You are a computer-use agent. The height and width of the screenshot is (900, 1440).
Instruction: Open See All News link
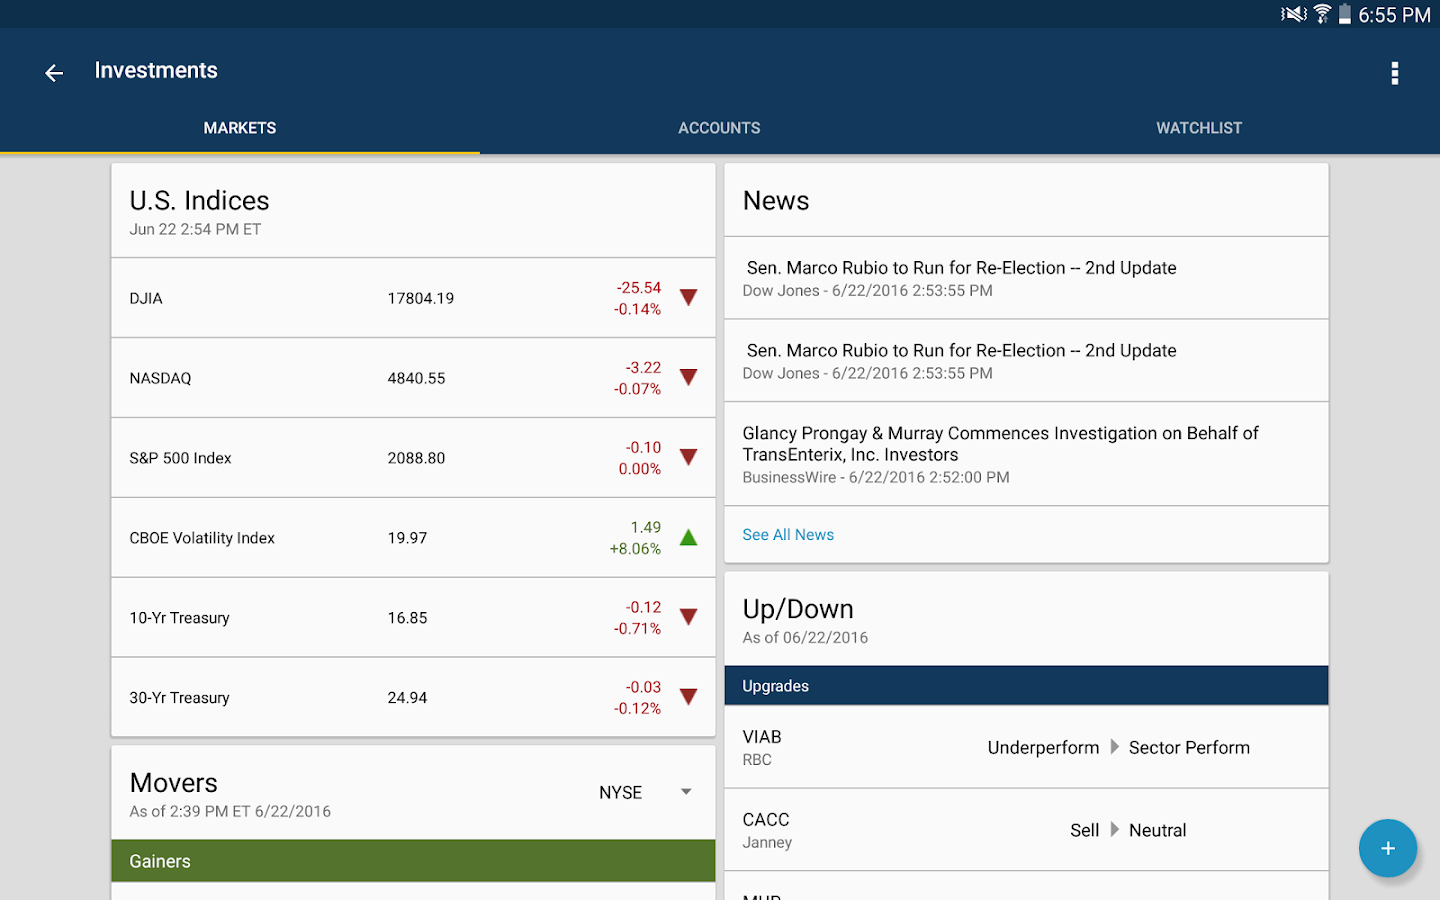788,535
